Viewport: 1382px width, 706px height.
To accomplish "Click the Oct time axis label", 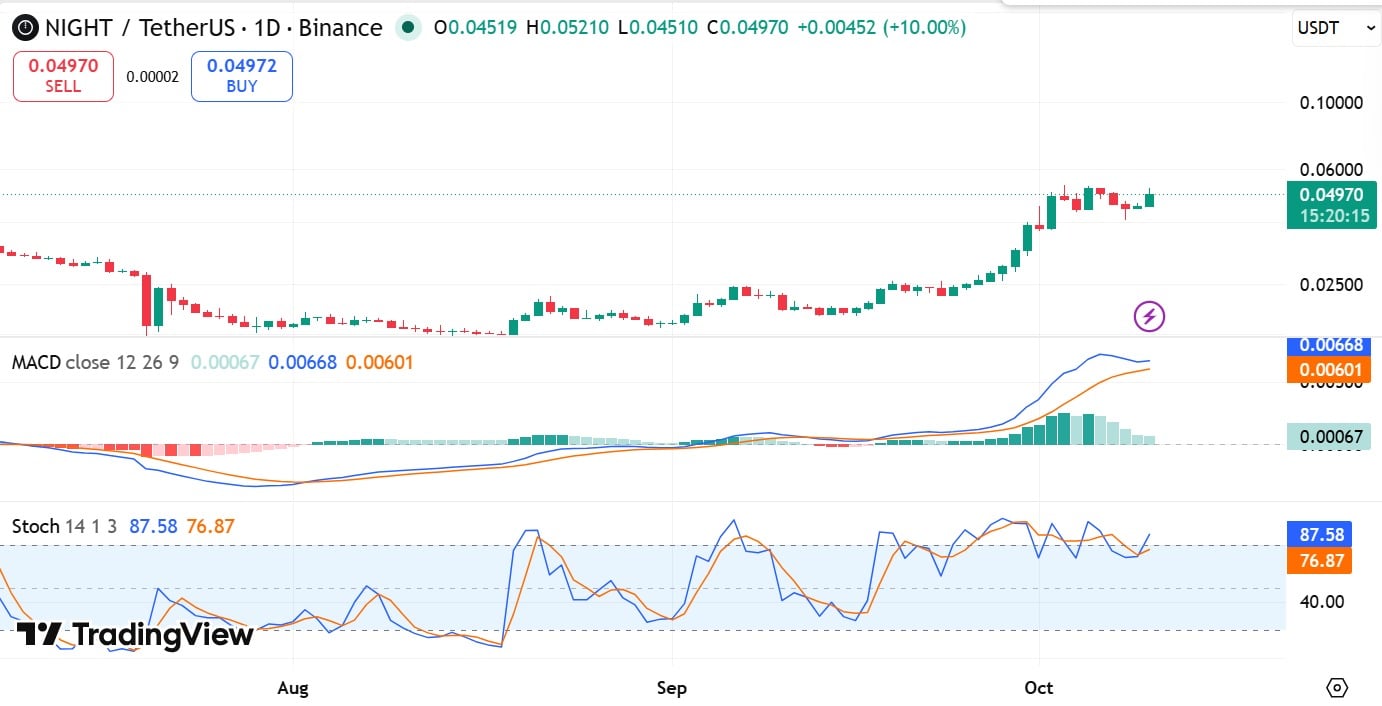I will [1040, 688].
